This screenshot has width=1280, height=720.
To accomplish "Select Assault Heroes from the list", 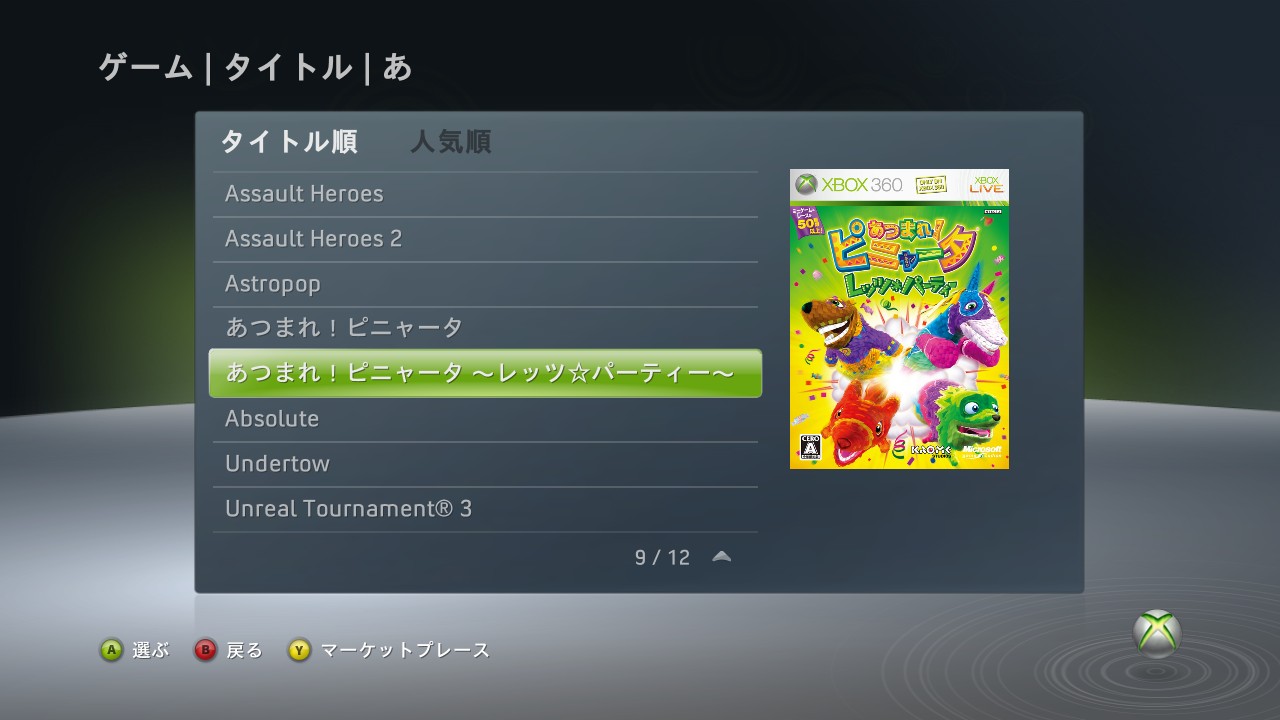I will pos(485,194).
